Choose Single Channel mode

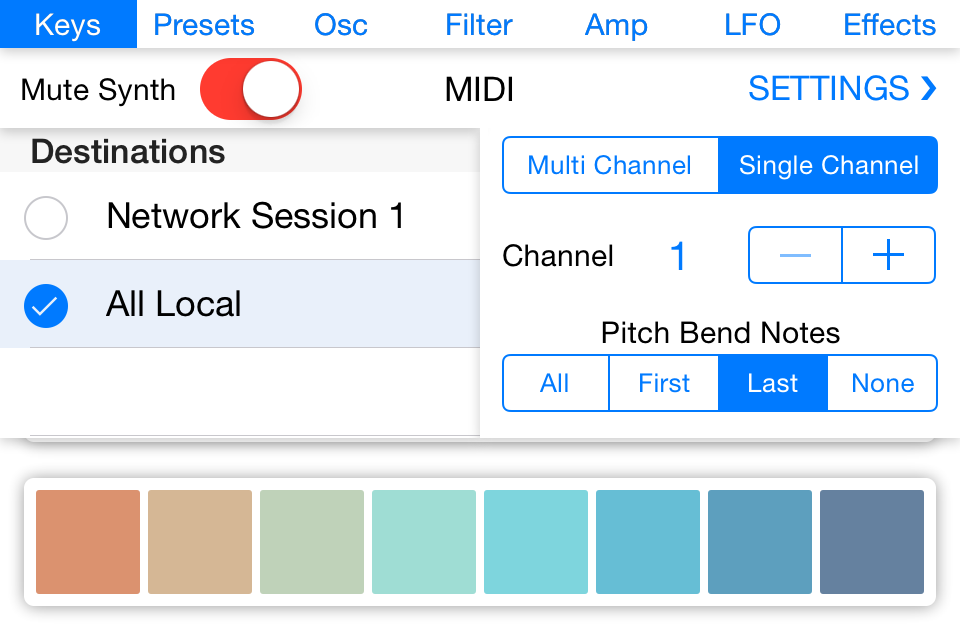point(828,165)
